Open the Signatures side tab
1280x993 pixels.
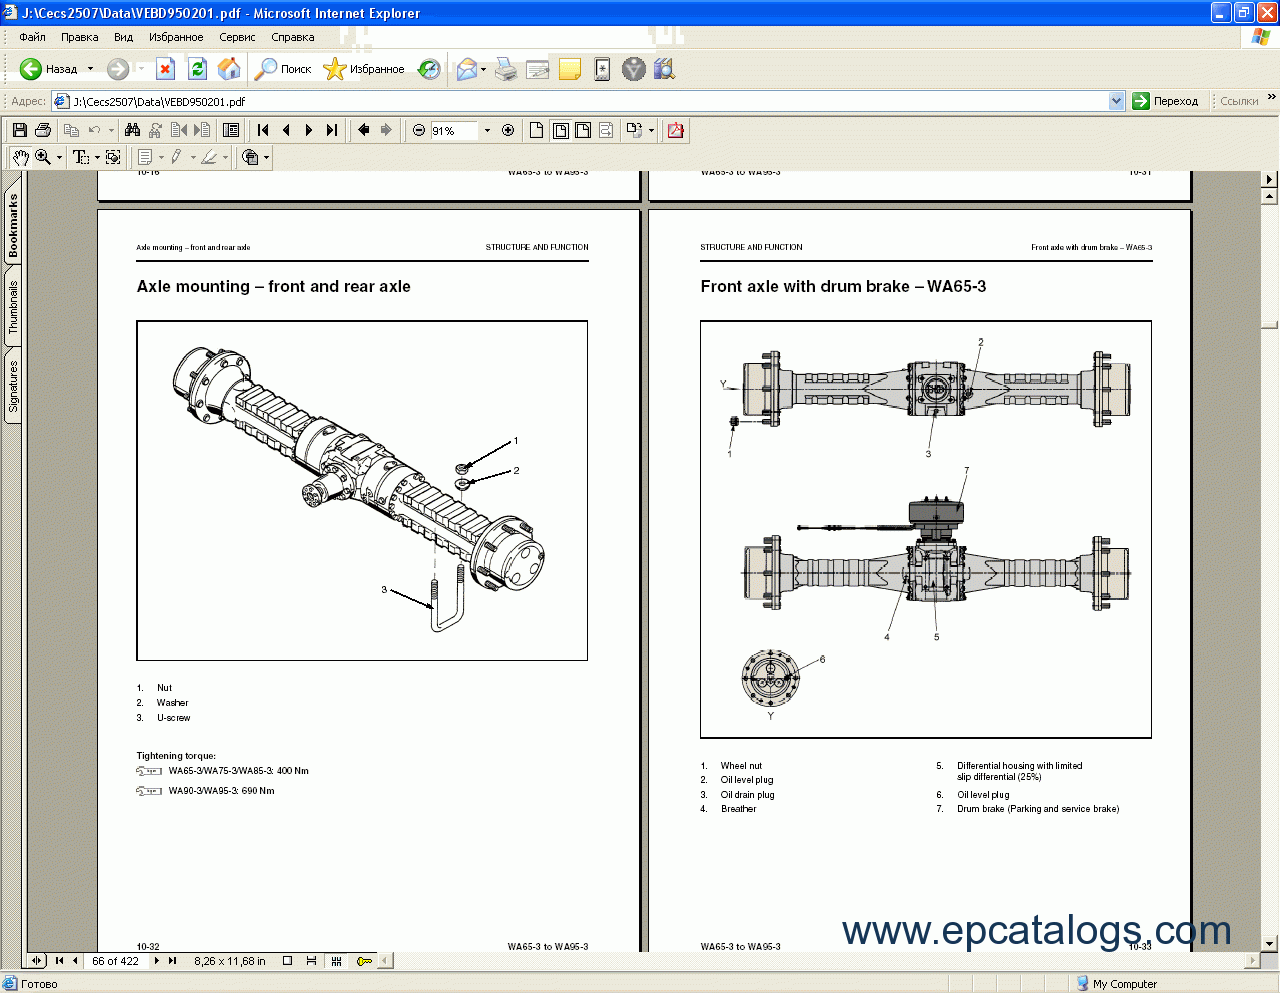(13, 387)
